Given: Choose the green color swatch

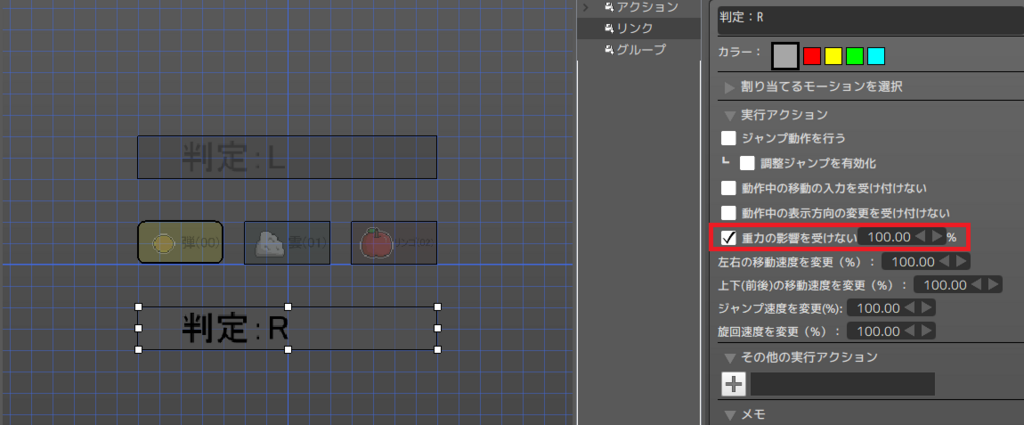Looking at the screenshot, I should tap(854, 56).
